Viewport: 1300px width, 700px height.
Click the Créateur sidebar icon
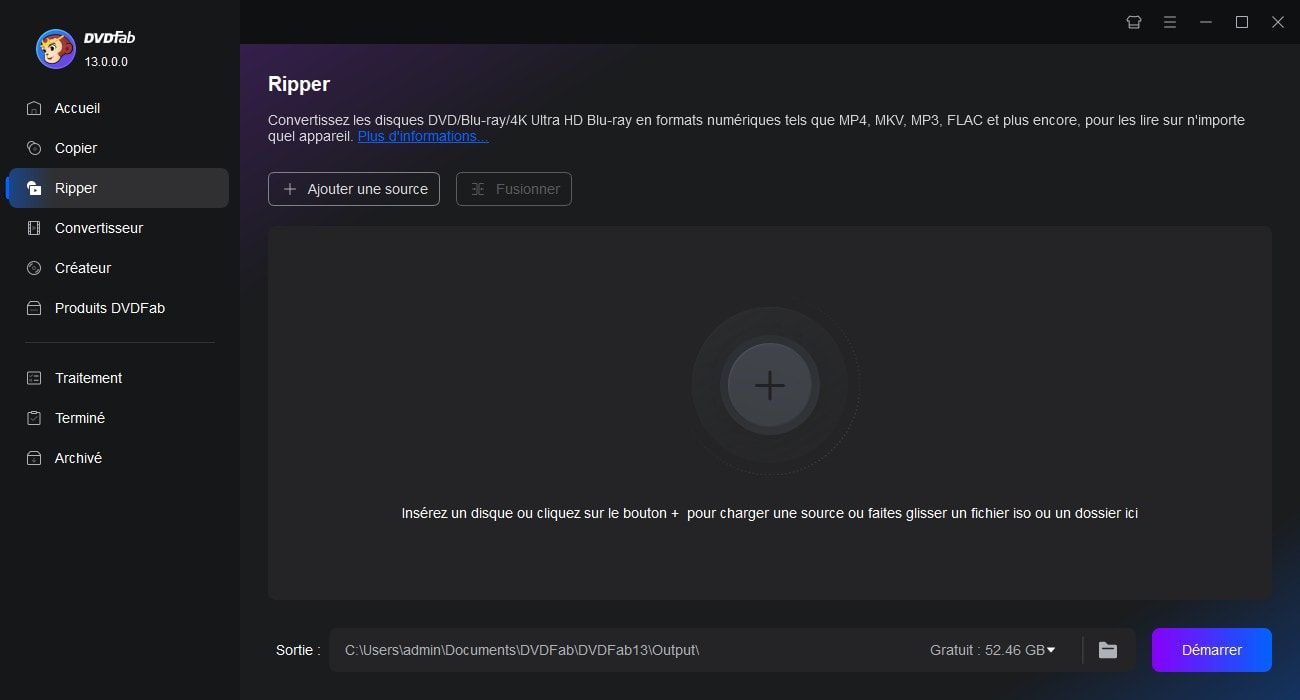pyautogui.click(x=34, y=268)
